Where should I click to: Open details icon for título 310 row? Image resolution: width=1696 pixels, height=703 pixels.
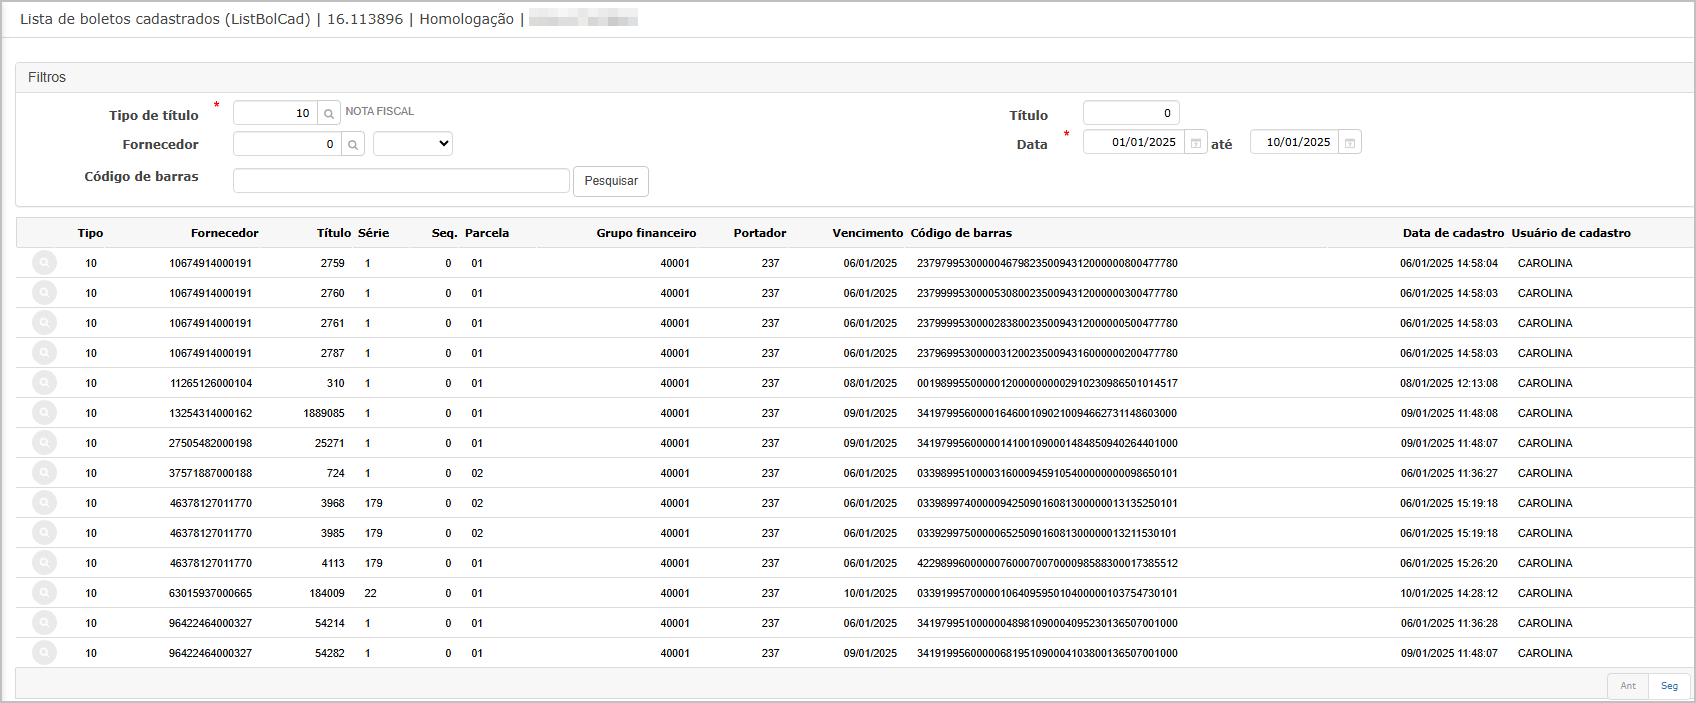(x=44, y=383)
